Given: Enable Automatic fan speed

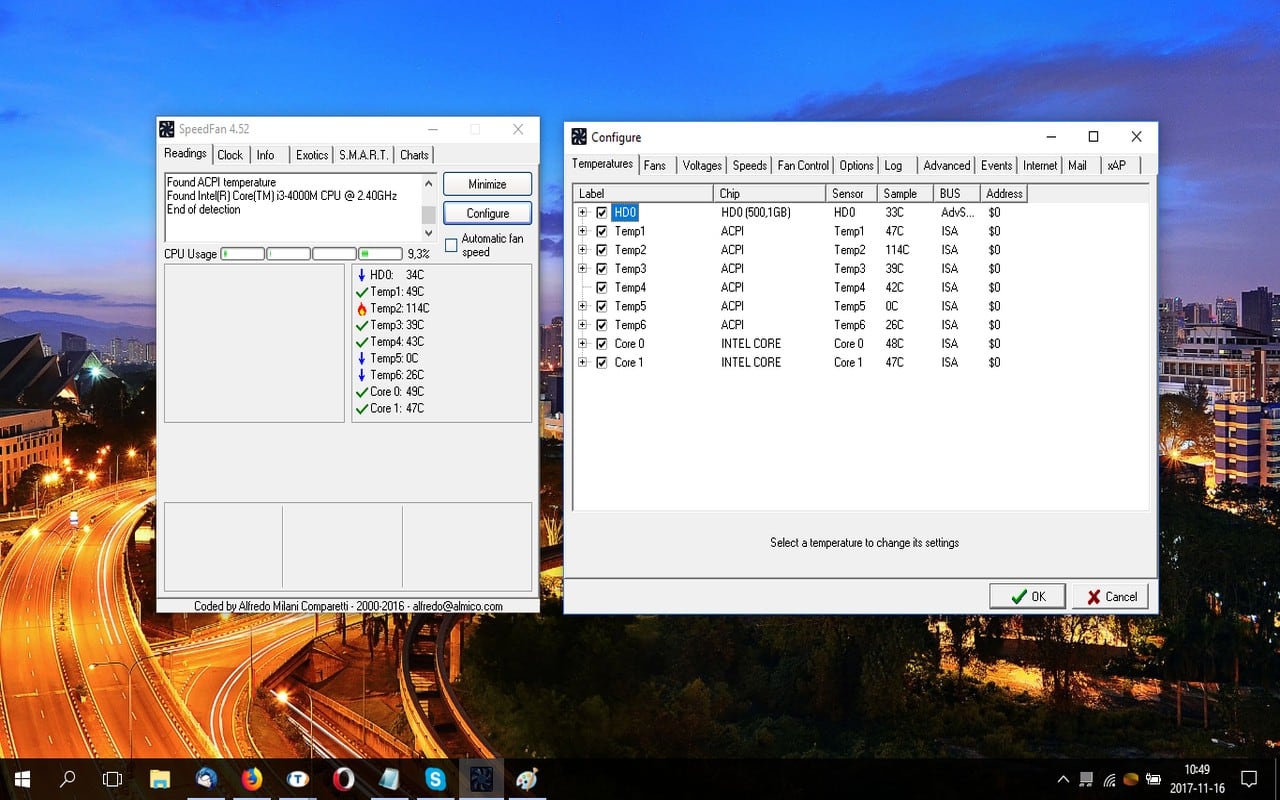Looking at the screenshot, I should pos(452,244).
